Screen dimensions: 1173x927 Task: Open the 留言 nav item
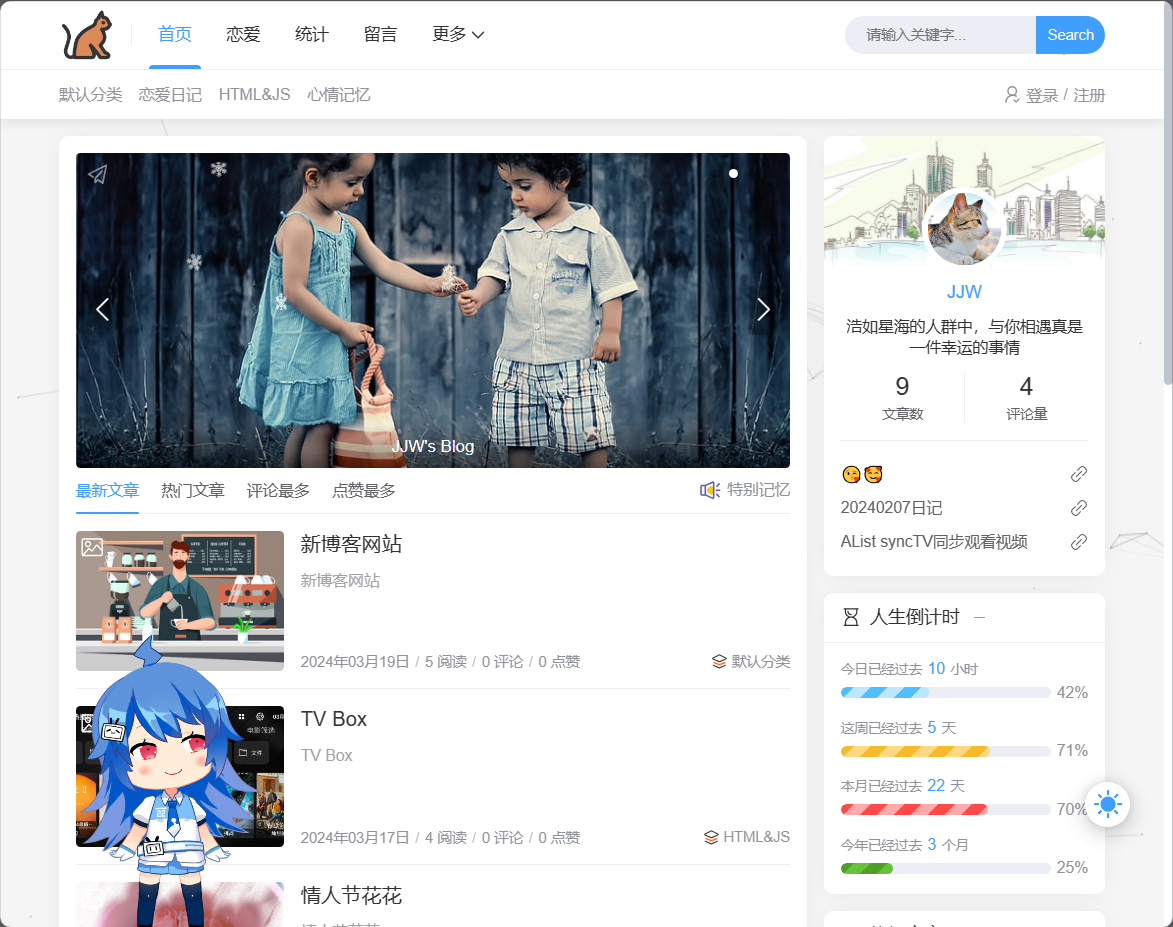[380, 34]
